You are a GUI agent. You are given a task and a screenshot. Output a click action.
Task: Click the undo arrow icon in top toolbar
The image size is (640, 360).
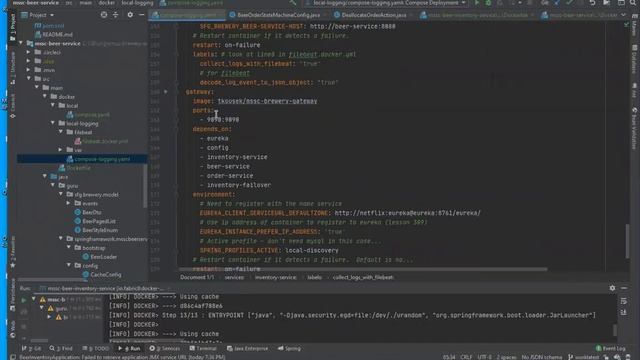tap(592, 3)
